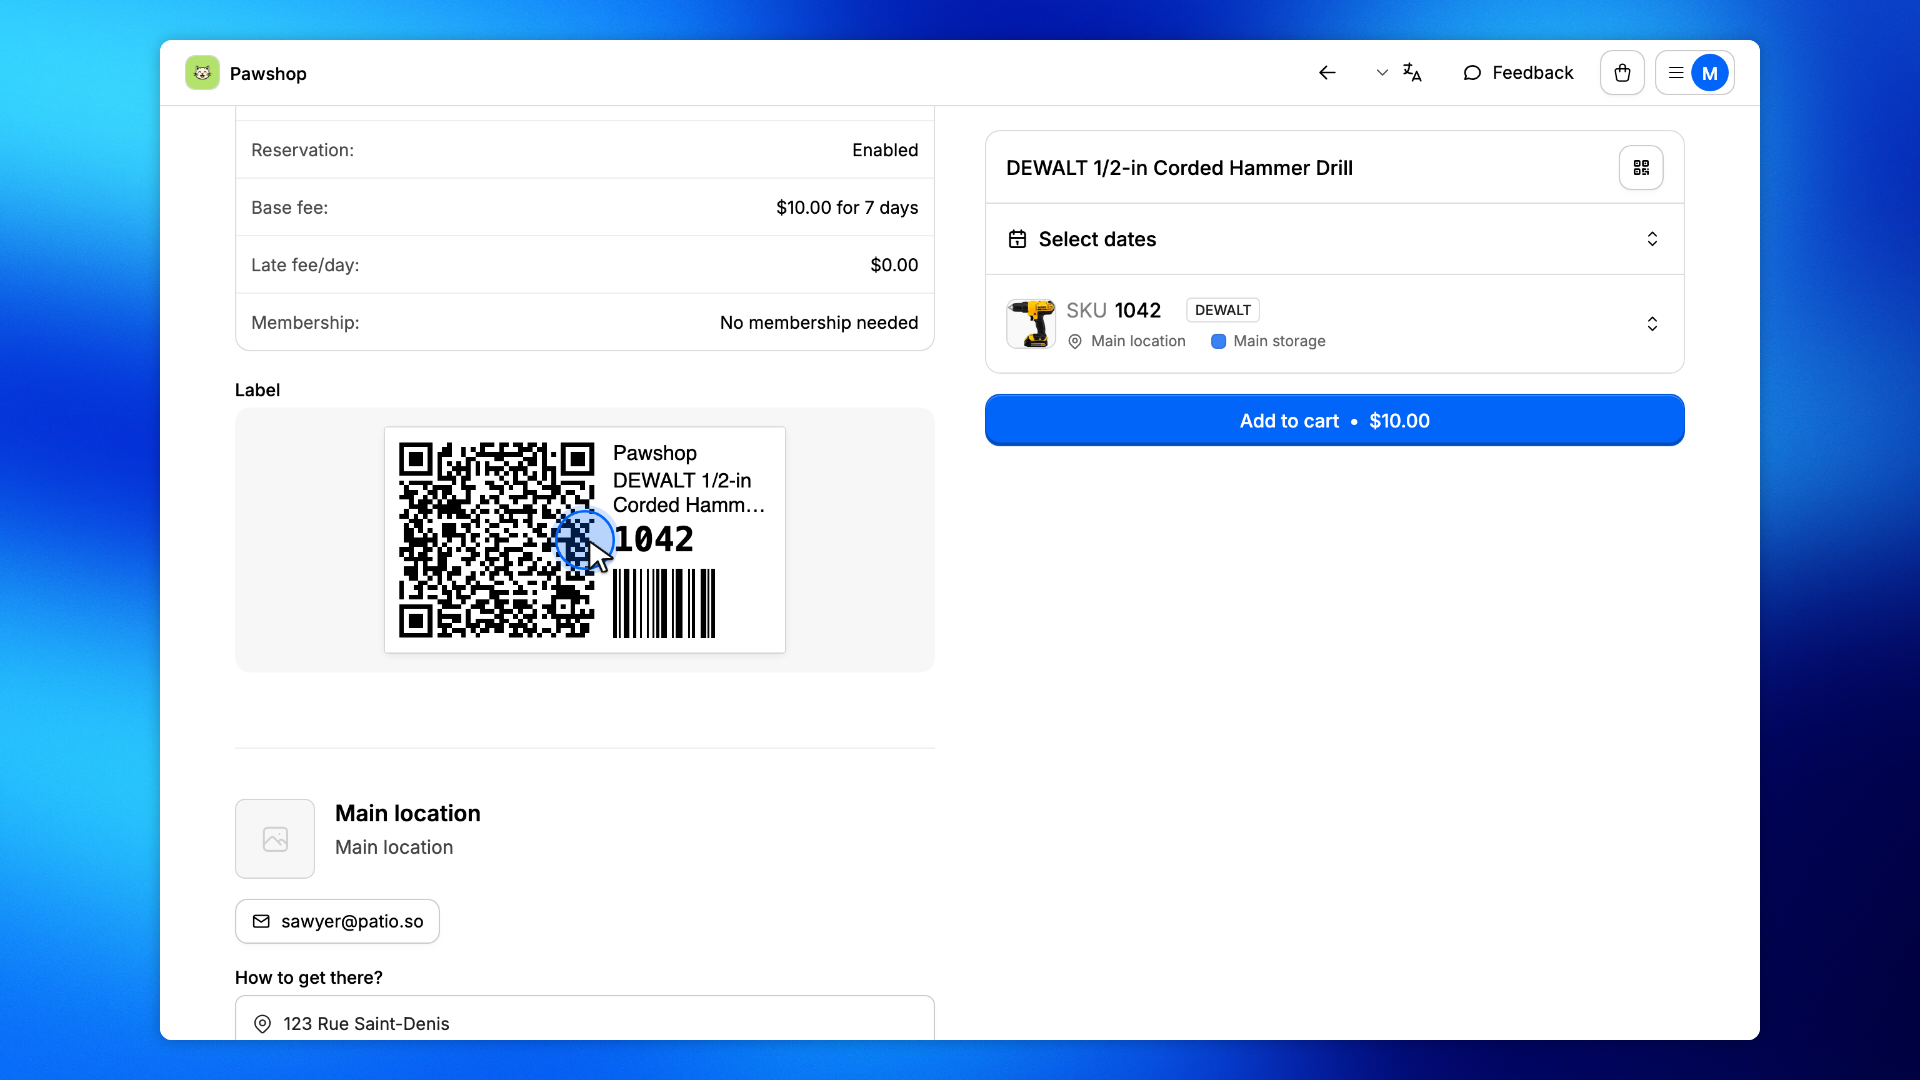This screenshot has height=1080, width=1920.
Task: Open the hamburger menu icon
Action: click(1676, 73)
